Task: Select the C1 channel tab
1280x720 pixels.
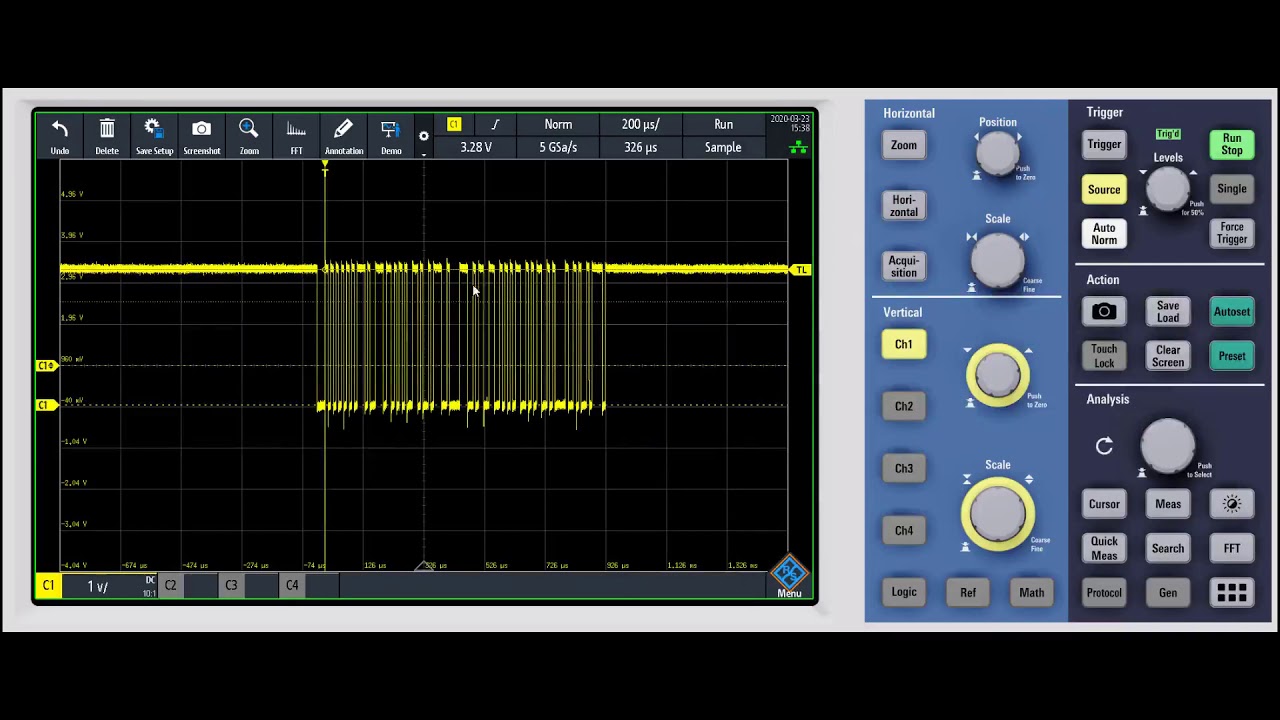Action: tap(48, 586)
